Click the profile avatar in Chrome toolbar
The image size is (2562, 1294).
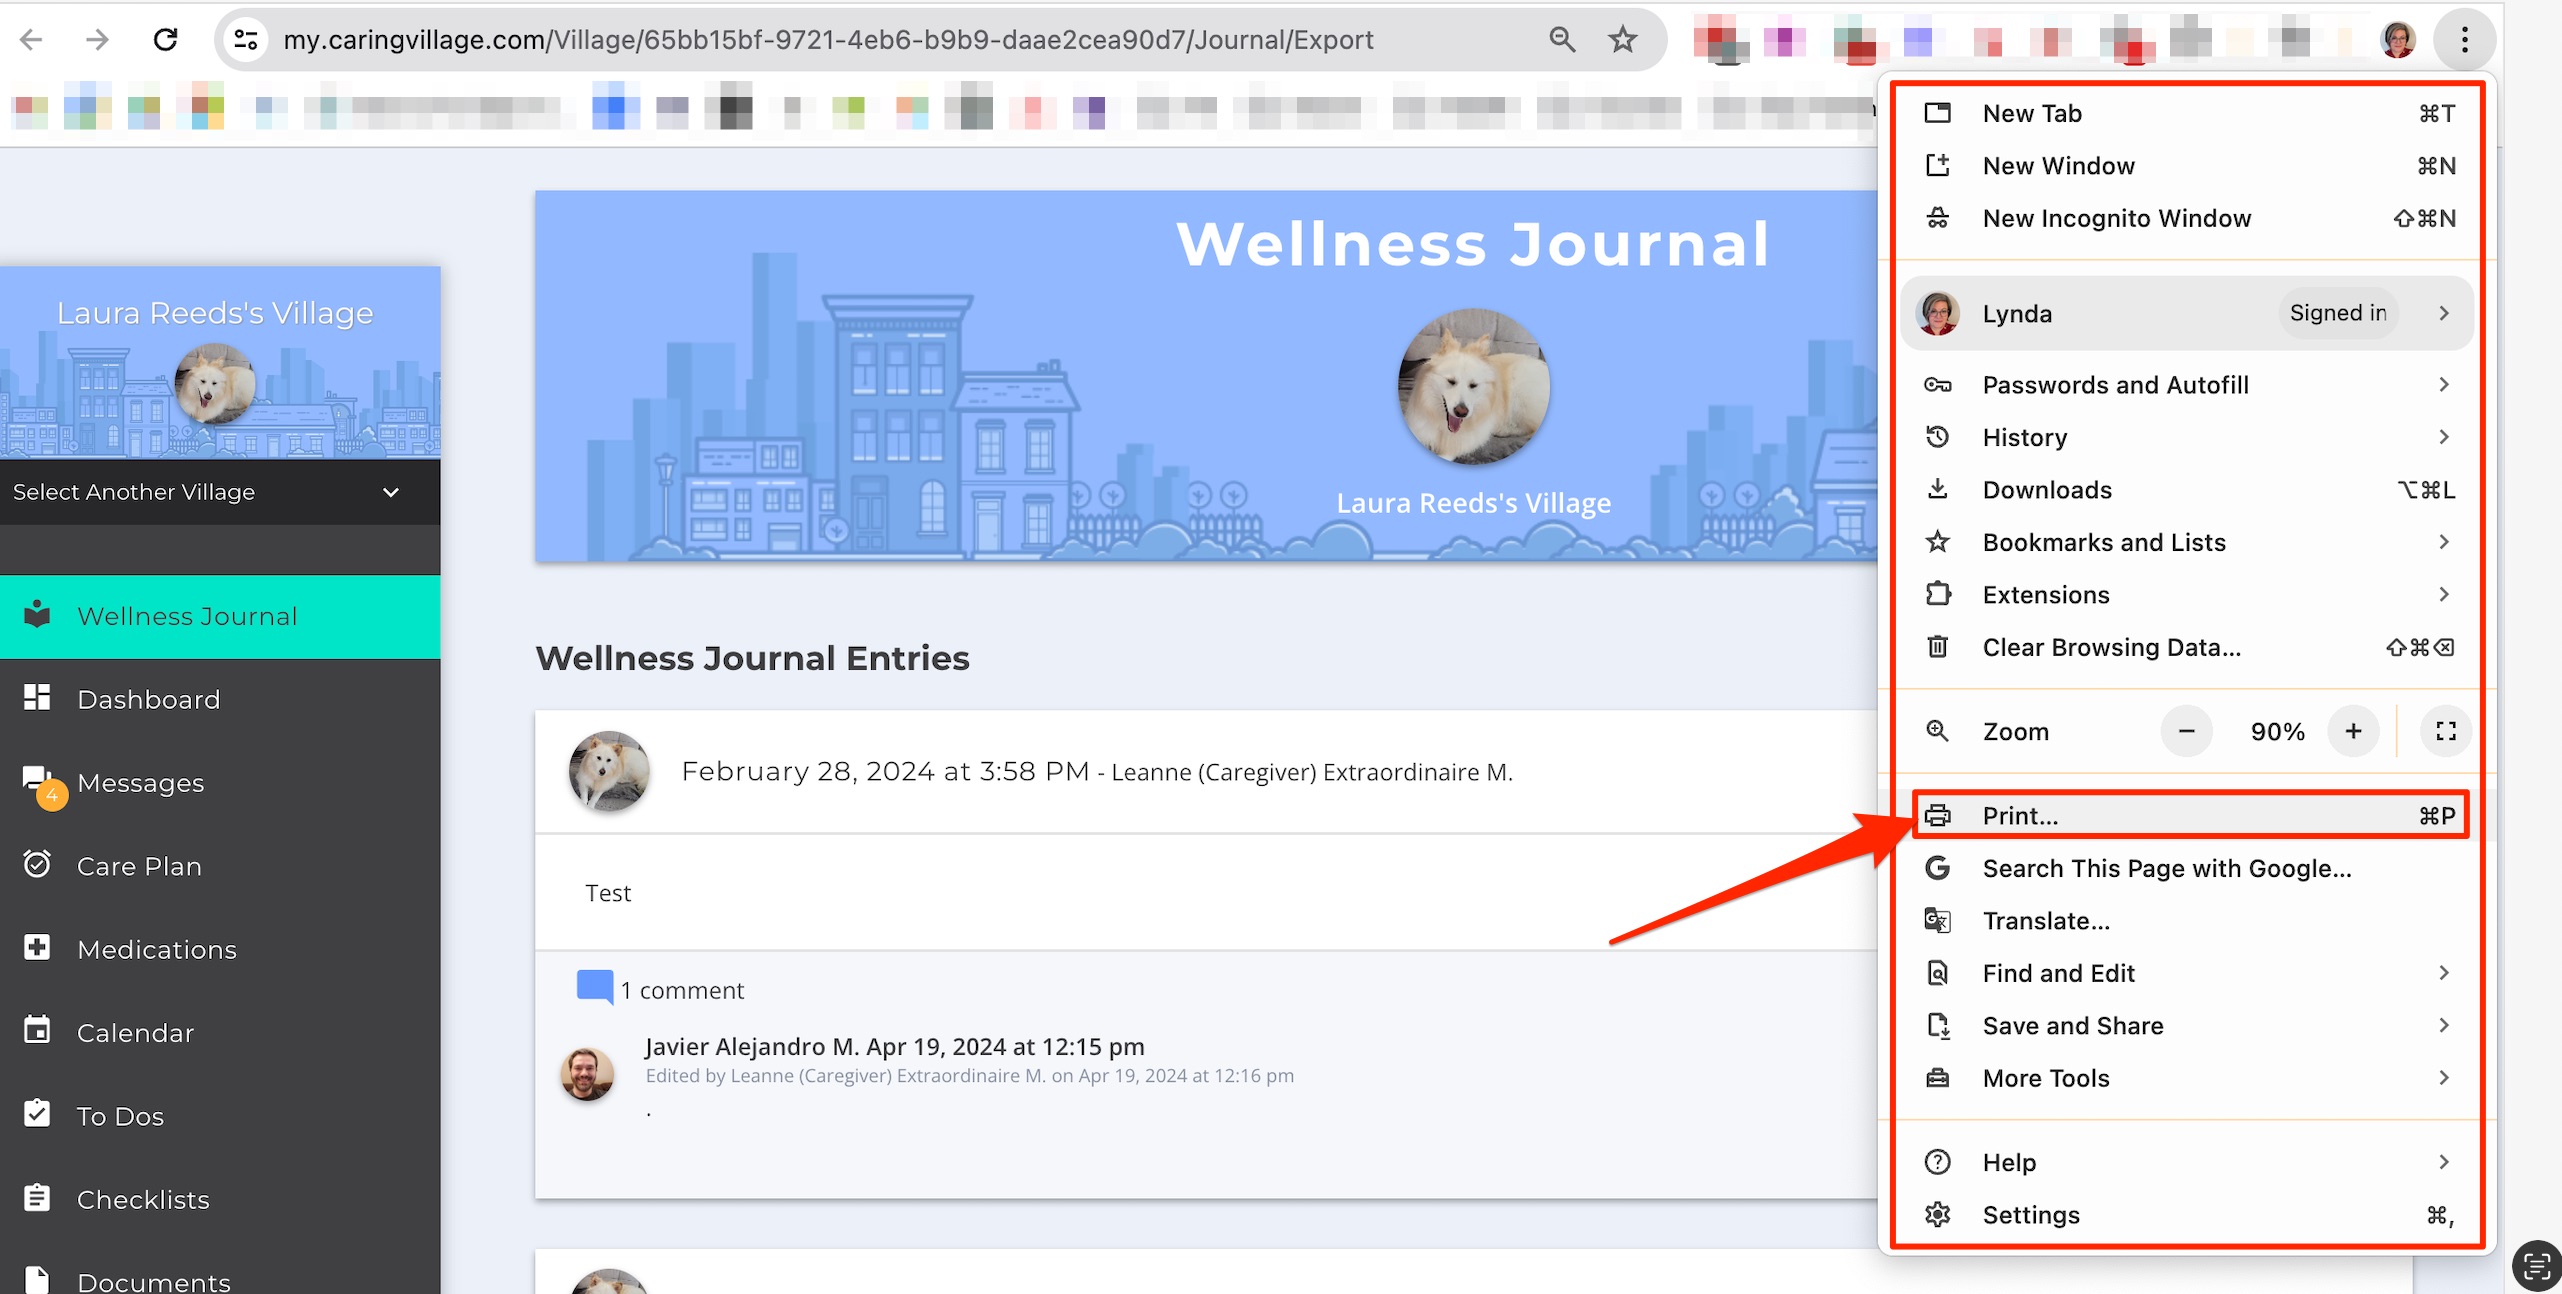point(2398,39)
